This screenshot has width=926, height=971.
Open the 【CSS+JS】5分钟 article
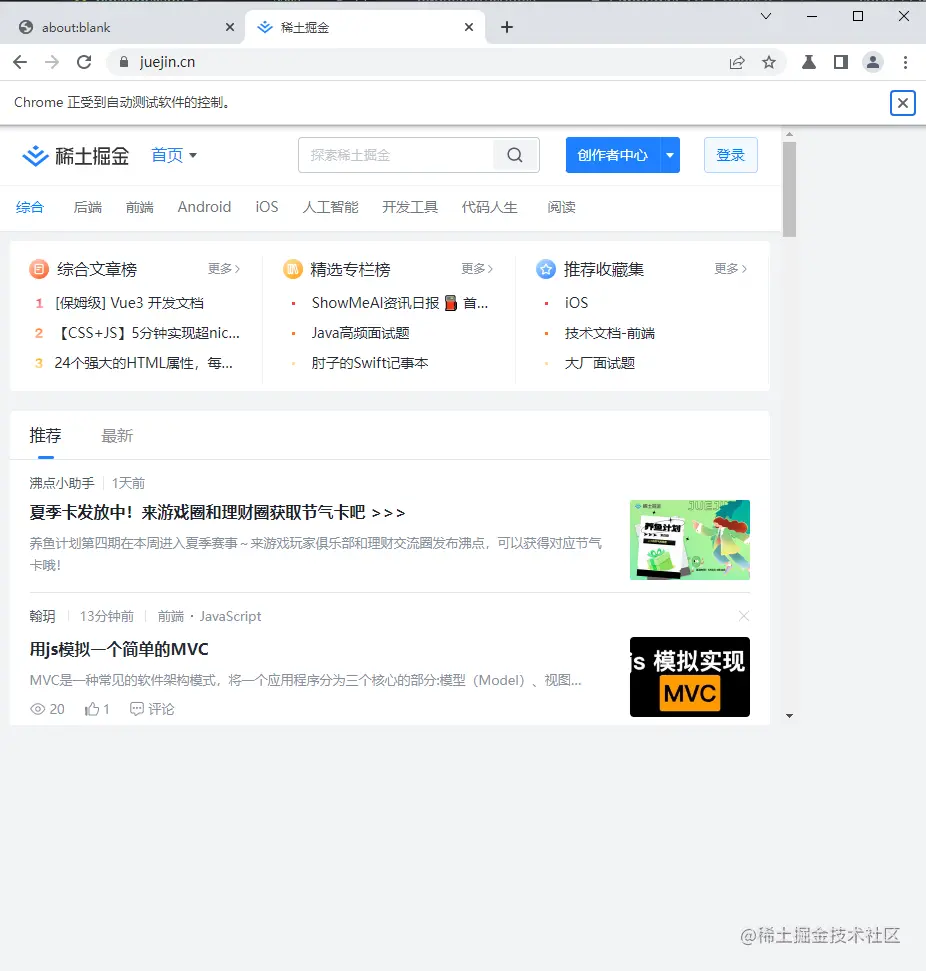147,334
